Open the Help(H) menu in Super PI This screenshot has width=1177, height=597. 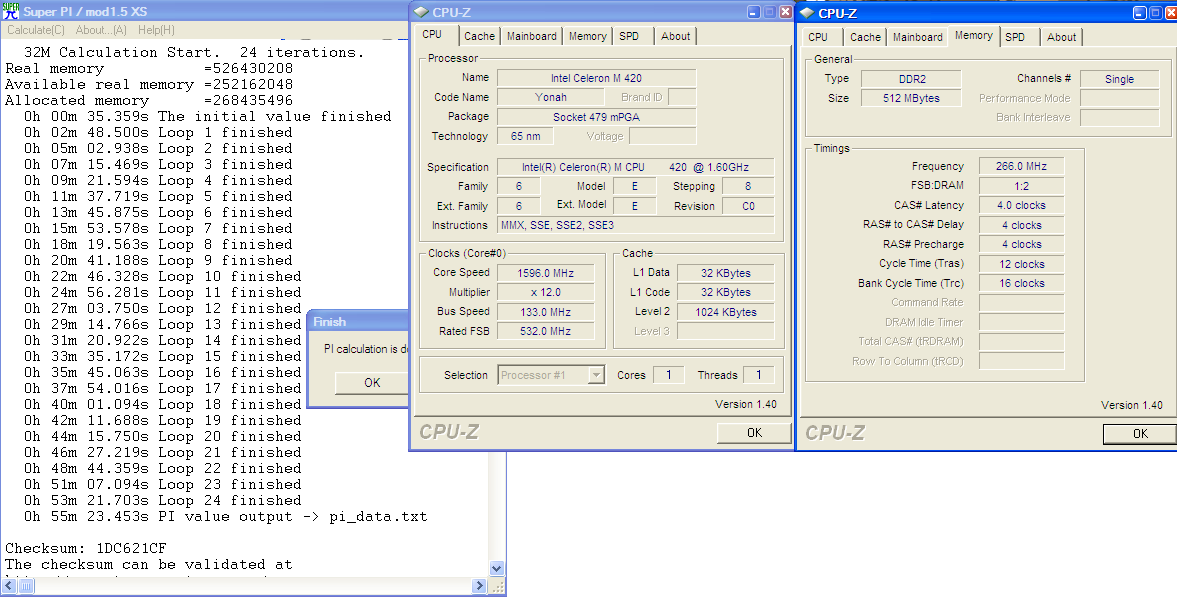(x=156, y=30)
